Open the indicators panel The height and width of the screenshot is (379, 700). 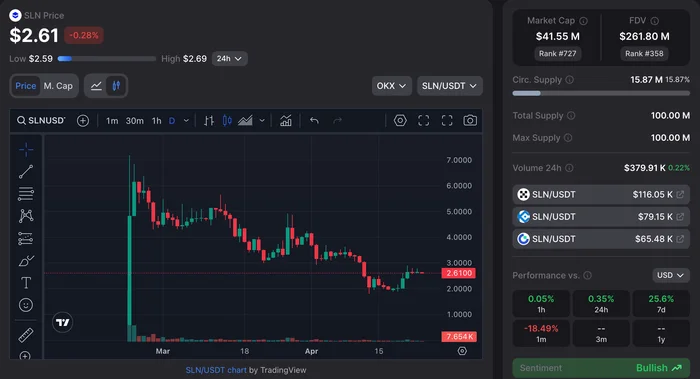click(286, 121)
